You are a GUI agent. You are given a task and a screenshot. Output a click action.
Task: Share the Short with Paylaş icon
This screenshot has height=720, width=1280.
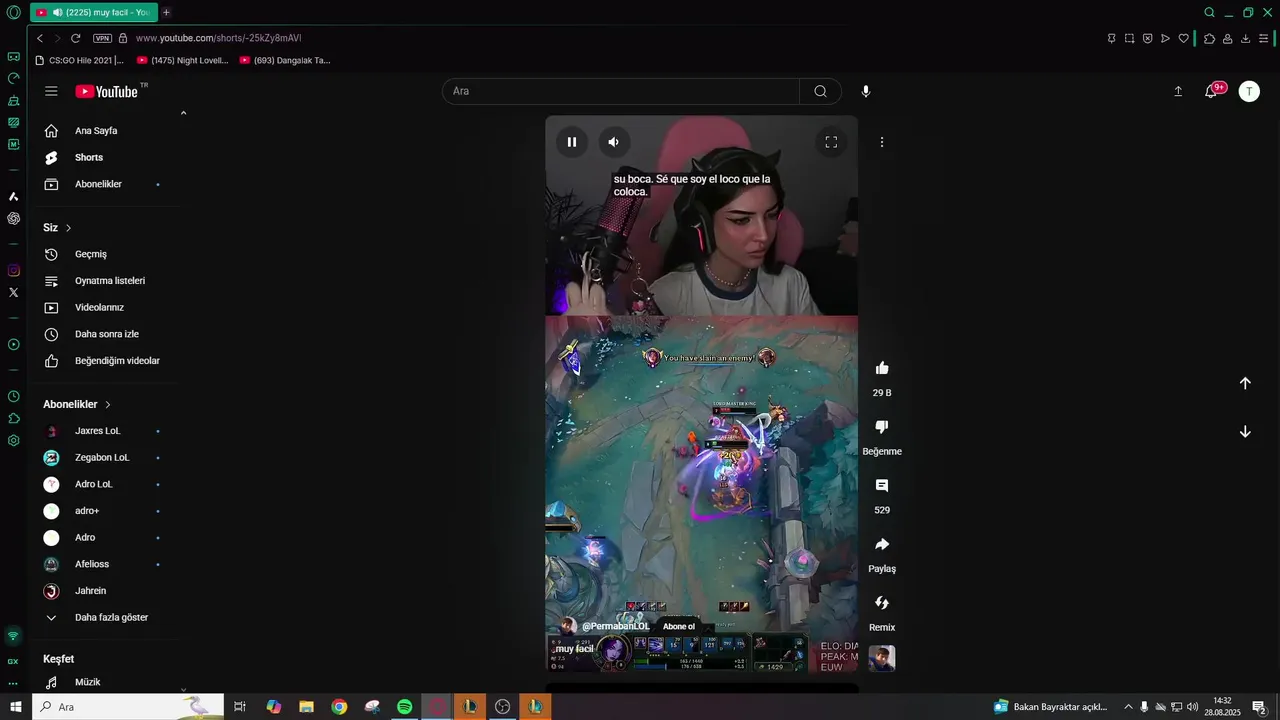[x=882, y=544]
